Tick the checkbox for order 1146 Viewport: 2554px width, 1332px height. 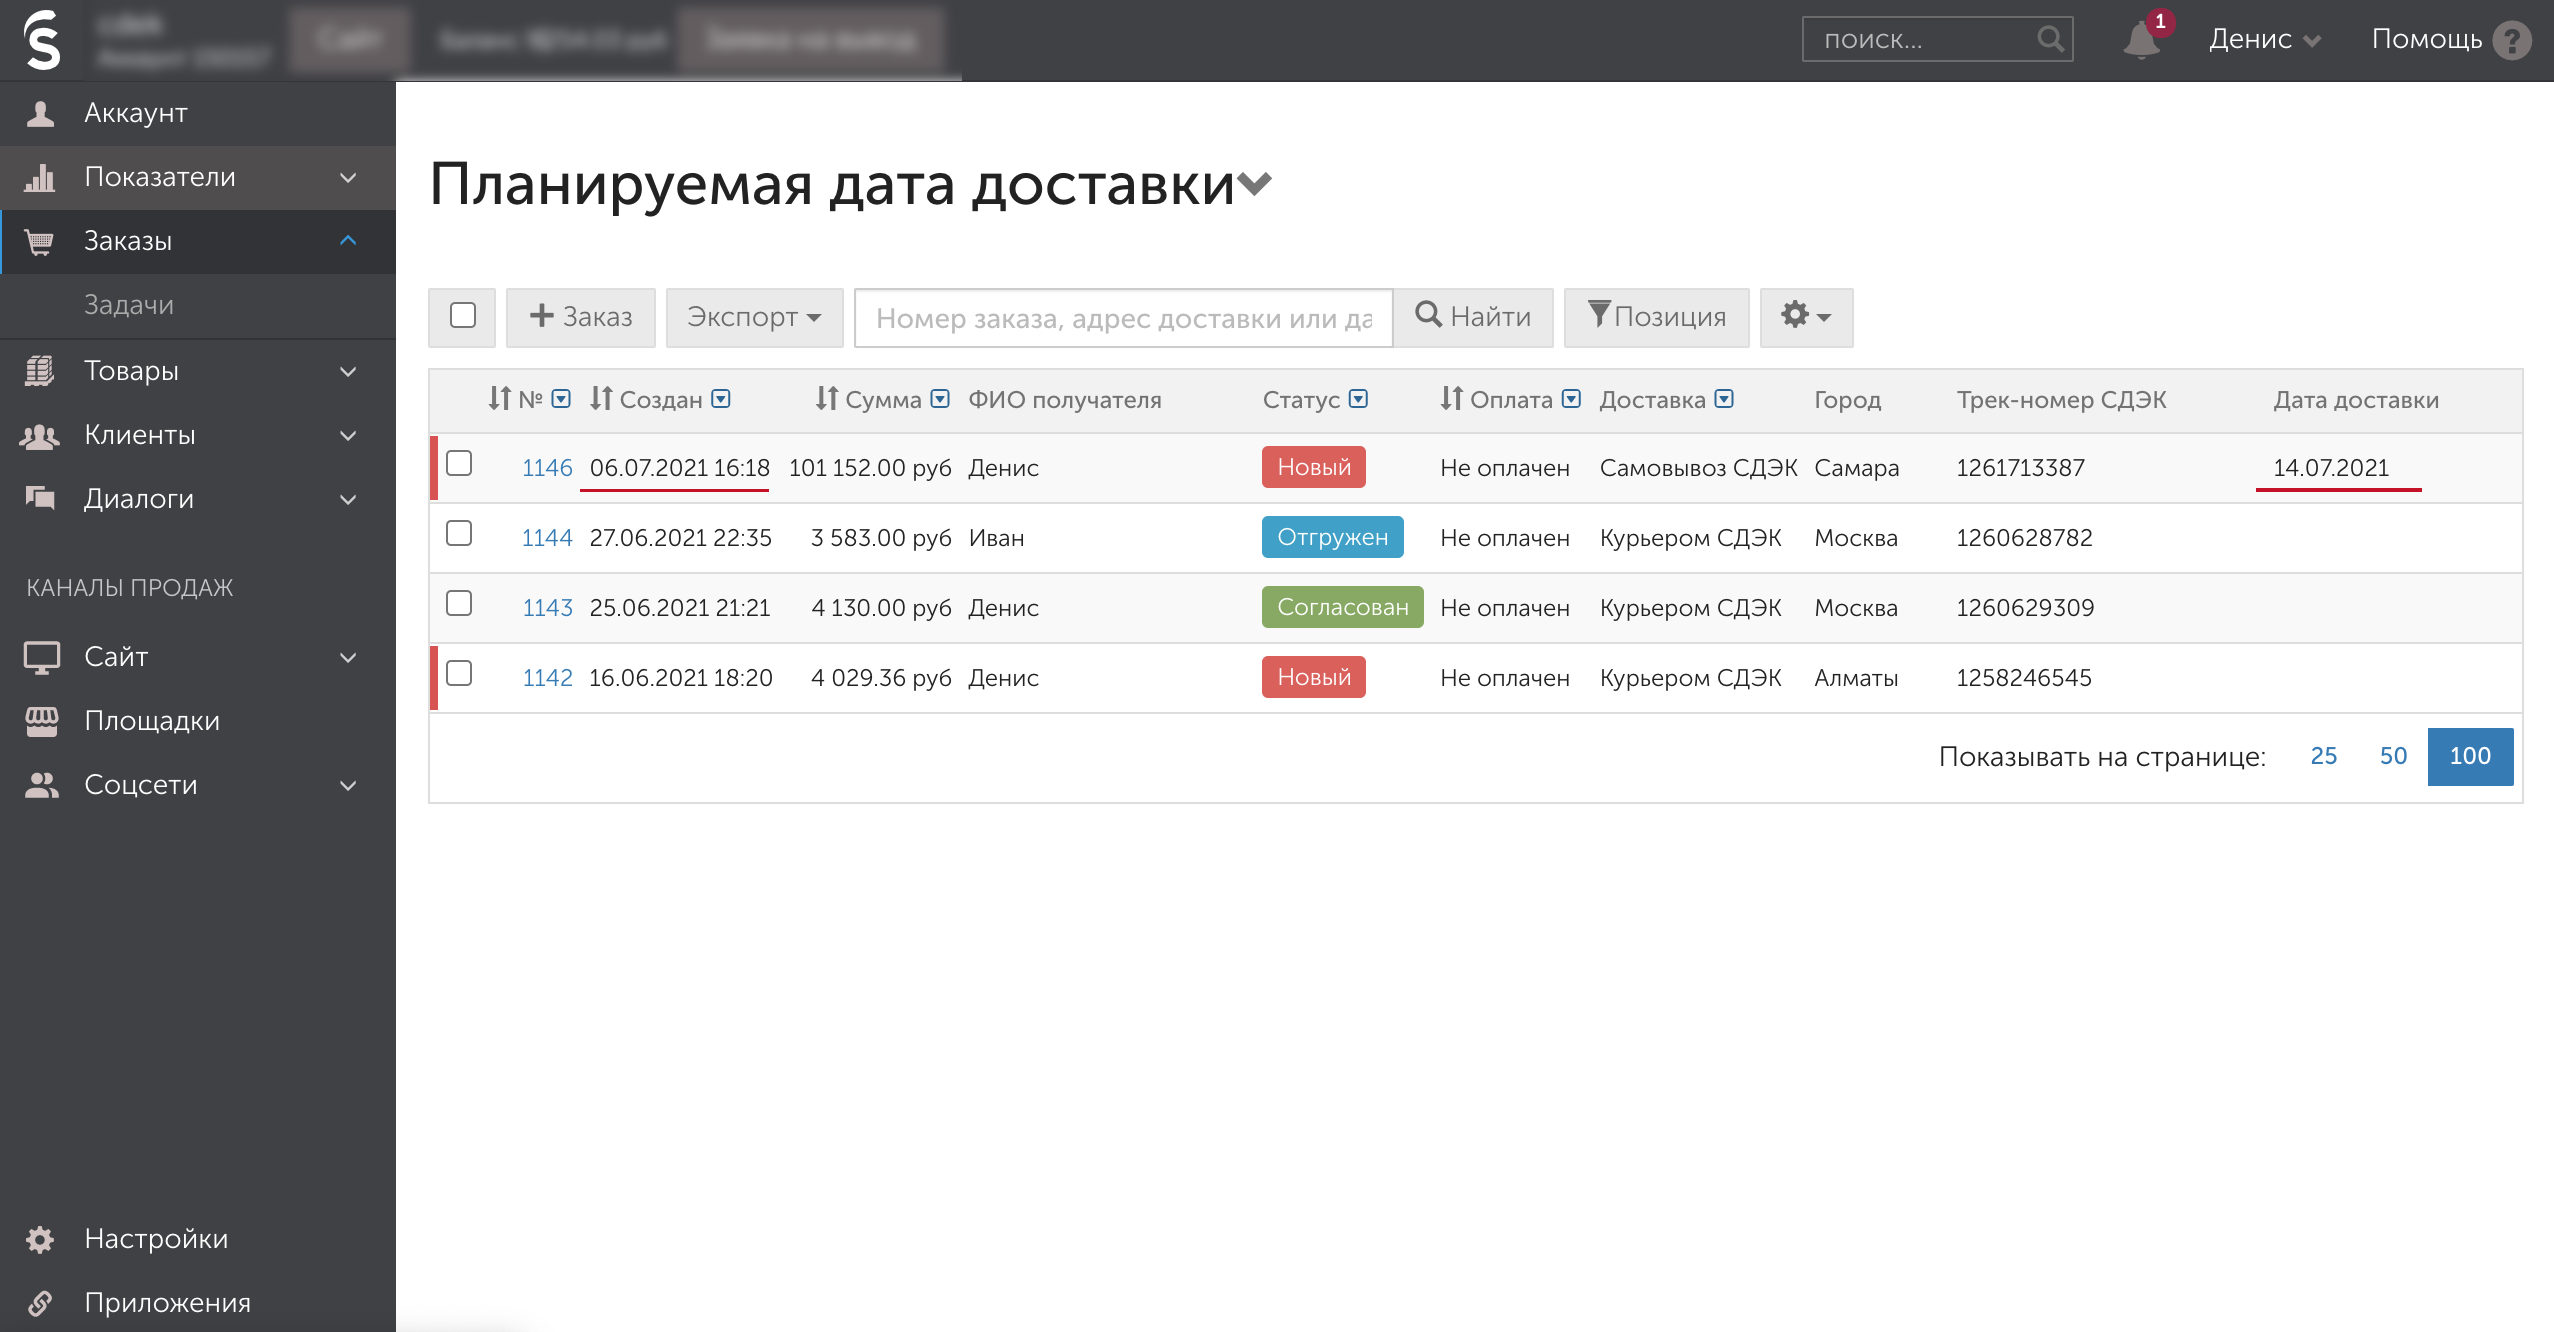pos(461,464)
